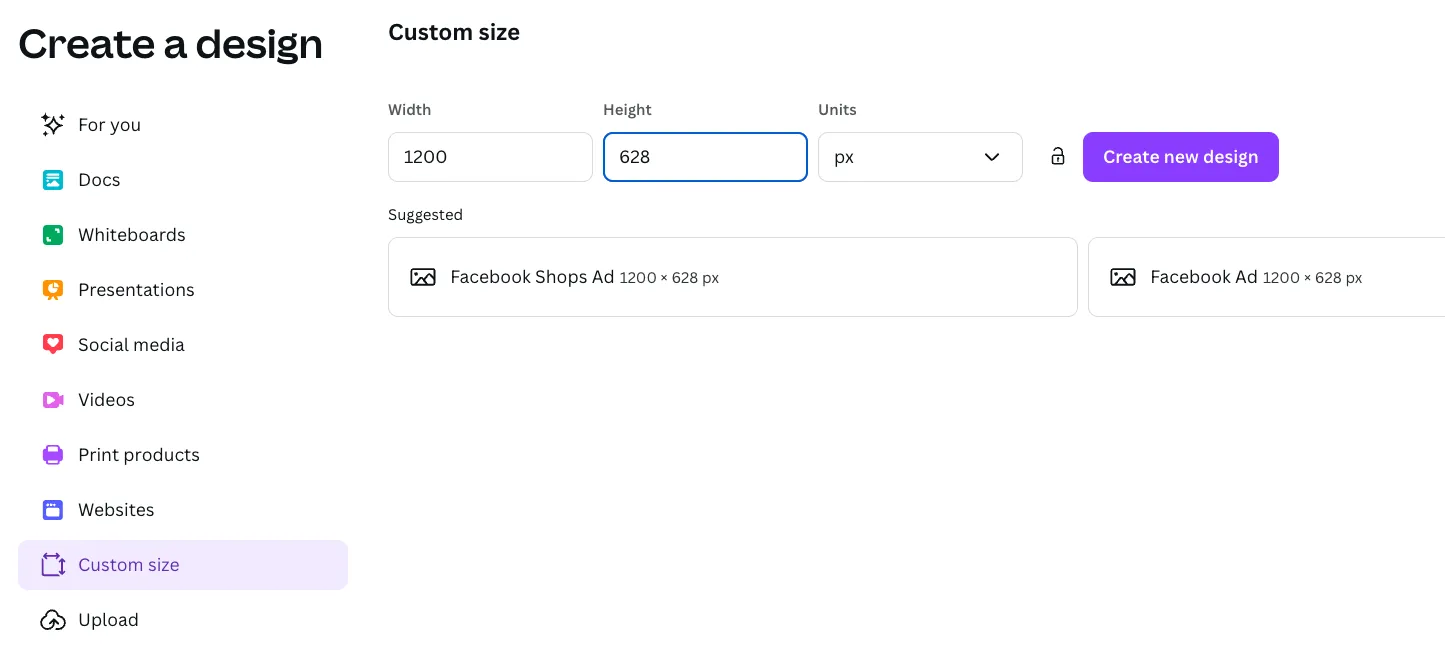Viewport: 1445px width, 657px height.
Task: Click the Create new design button
Action: tap(1180, 157)
